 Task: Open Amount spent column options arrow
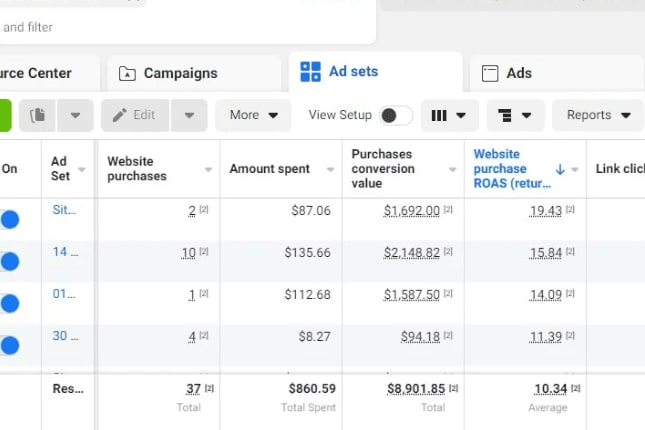(x=330, y=169)
